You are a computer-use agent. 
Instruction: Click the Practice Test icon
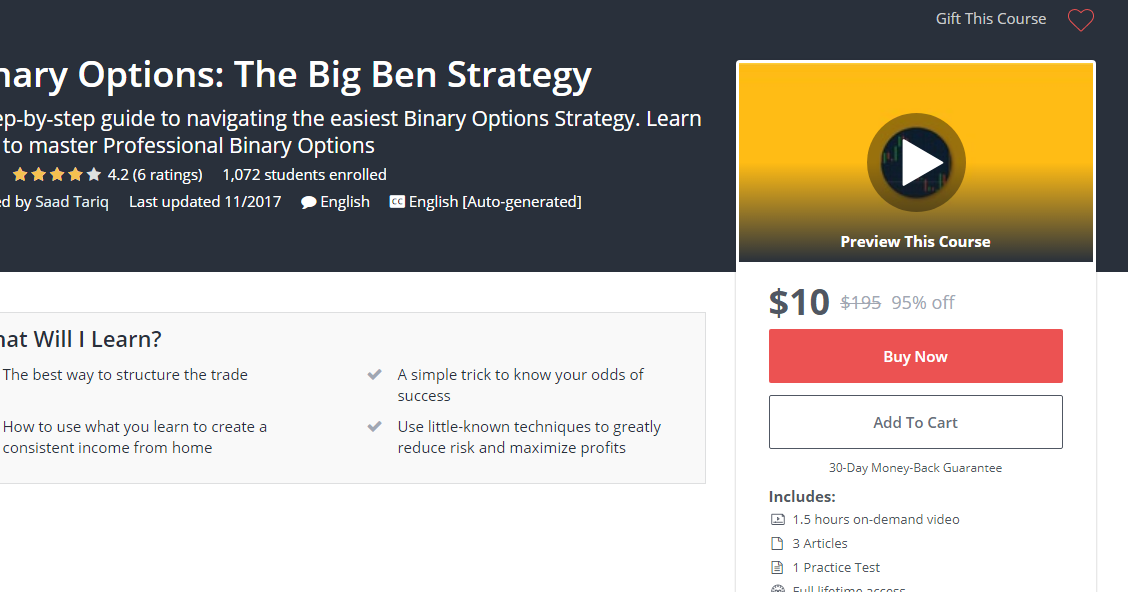pyautogui.click(x=777, y=568)
